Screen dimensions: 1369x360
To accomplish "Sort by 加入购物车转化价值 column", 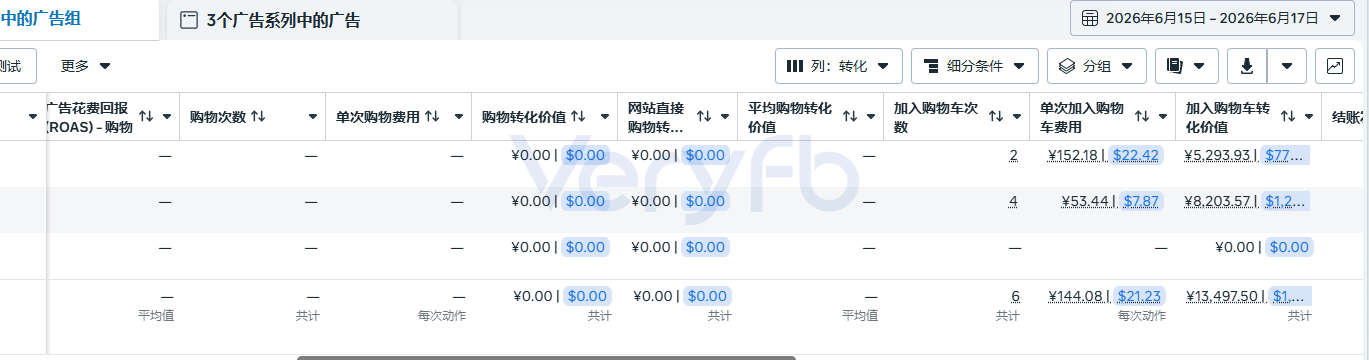I will pos(1288,117).
